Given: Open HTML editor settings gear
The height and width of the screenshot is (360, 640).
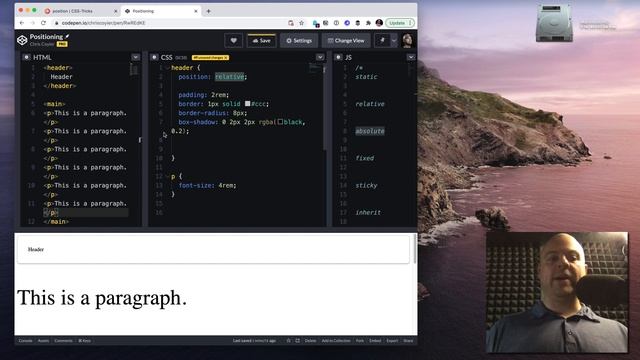Looking at the screenshot, I should [26, 58].
